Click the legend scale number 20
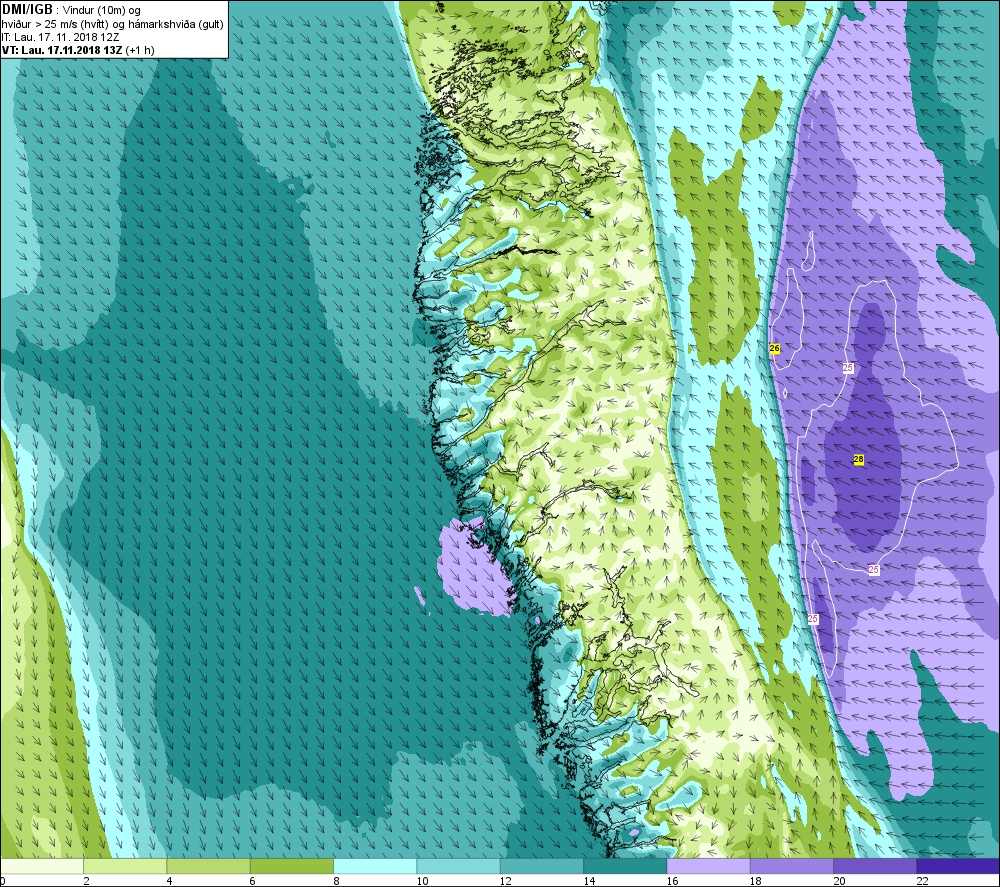This screenshot has height=887, width=1000. point(839,881)
